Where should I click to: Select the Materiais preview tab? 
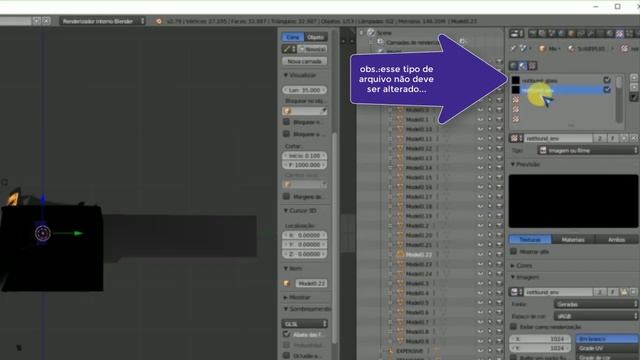click(573, 240)
